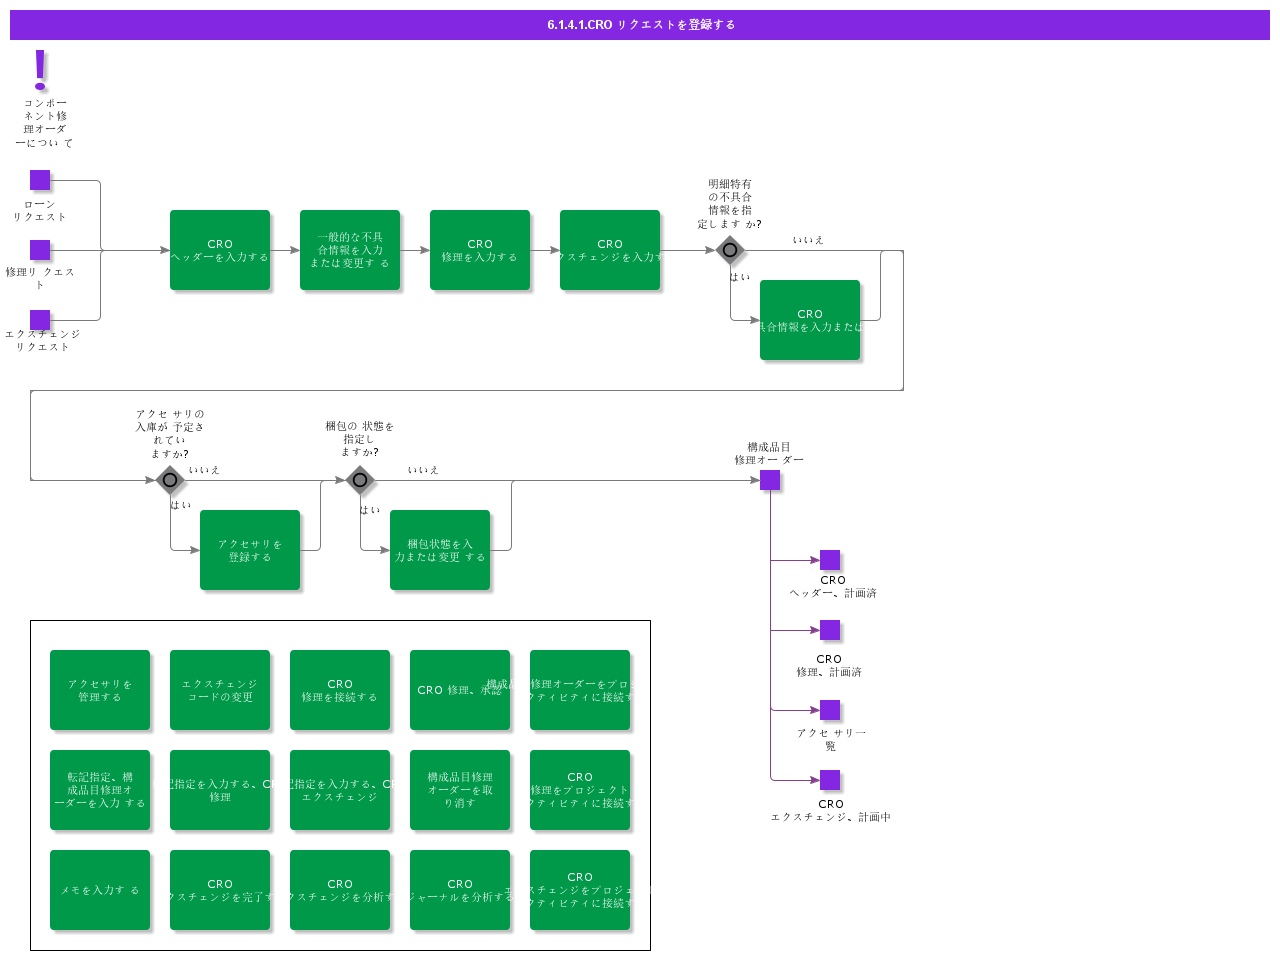Click the purple exclamation mark icon

[x=40, y=70]
